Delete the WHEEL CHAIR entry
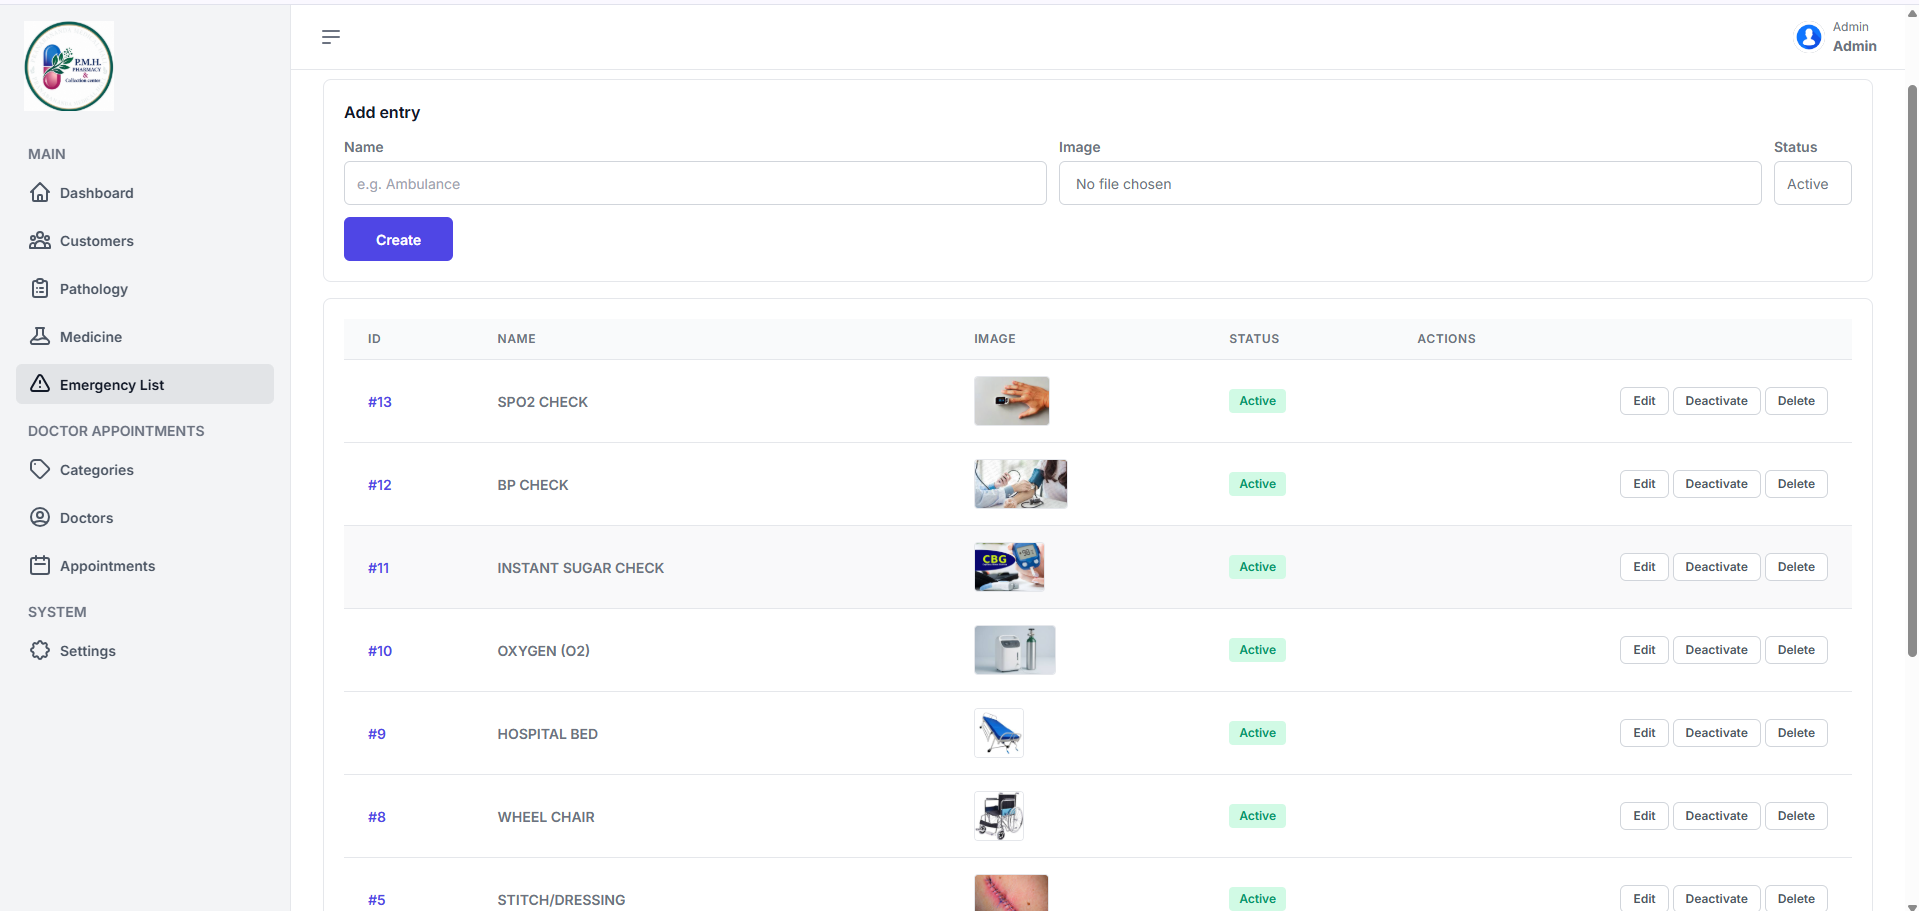The width and height of the screenshot is (1920, 912). [x=1796, y=816]
